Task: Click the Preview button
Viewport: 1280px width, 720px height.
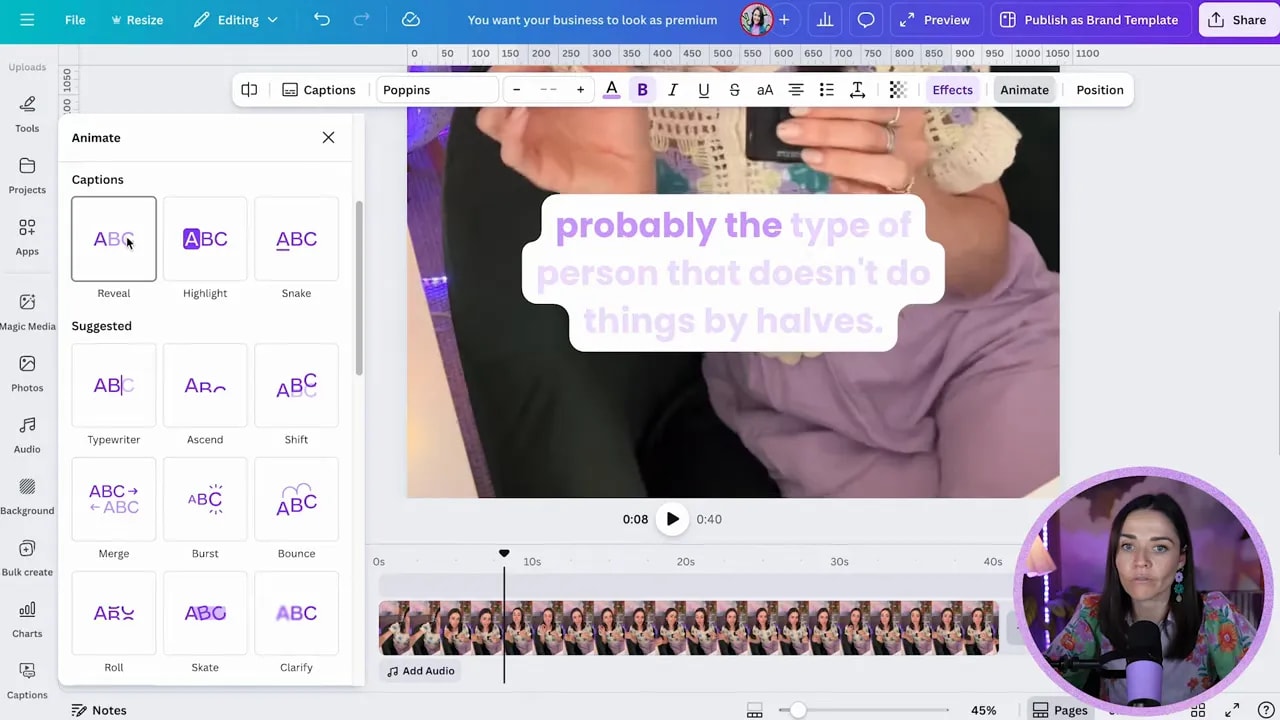Action: click(935, 20)
